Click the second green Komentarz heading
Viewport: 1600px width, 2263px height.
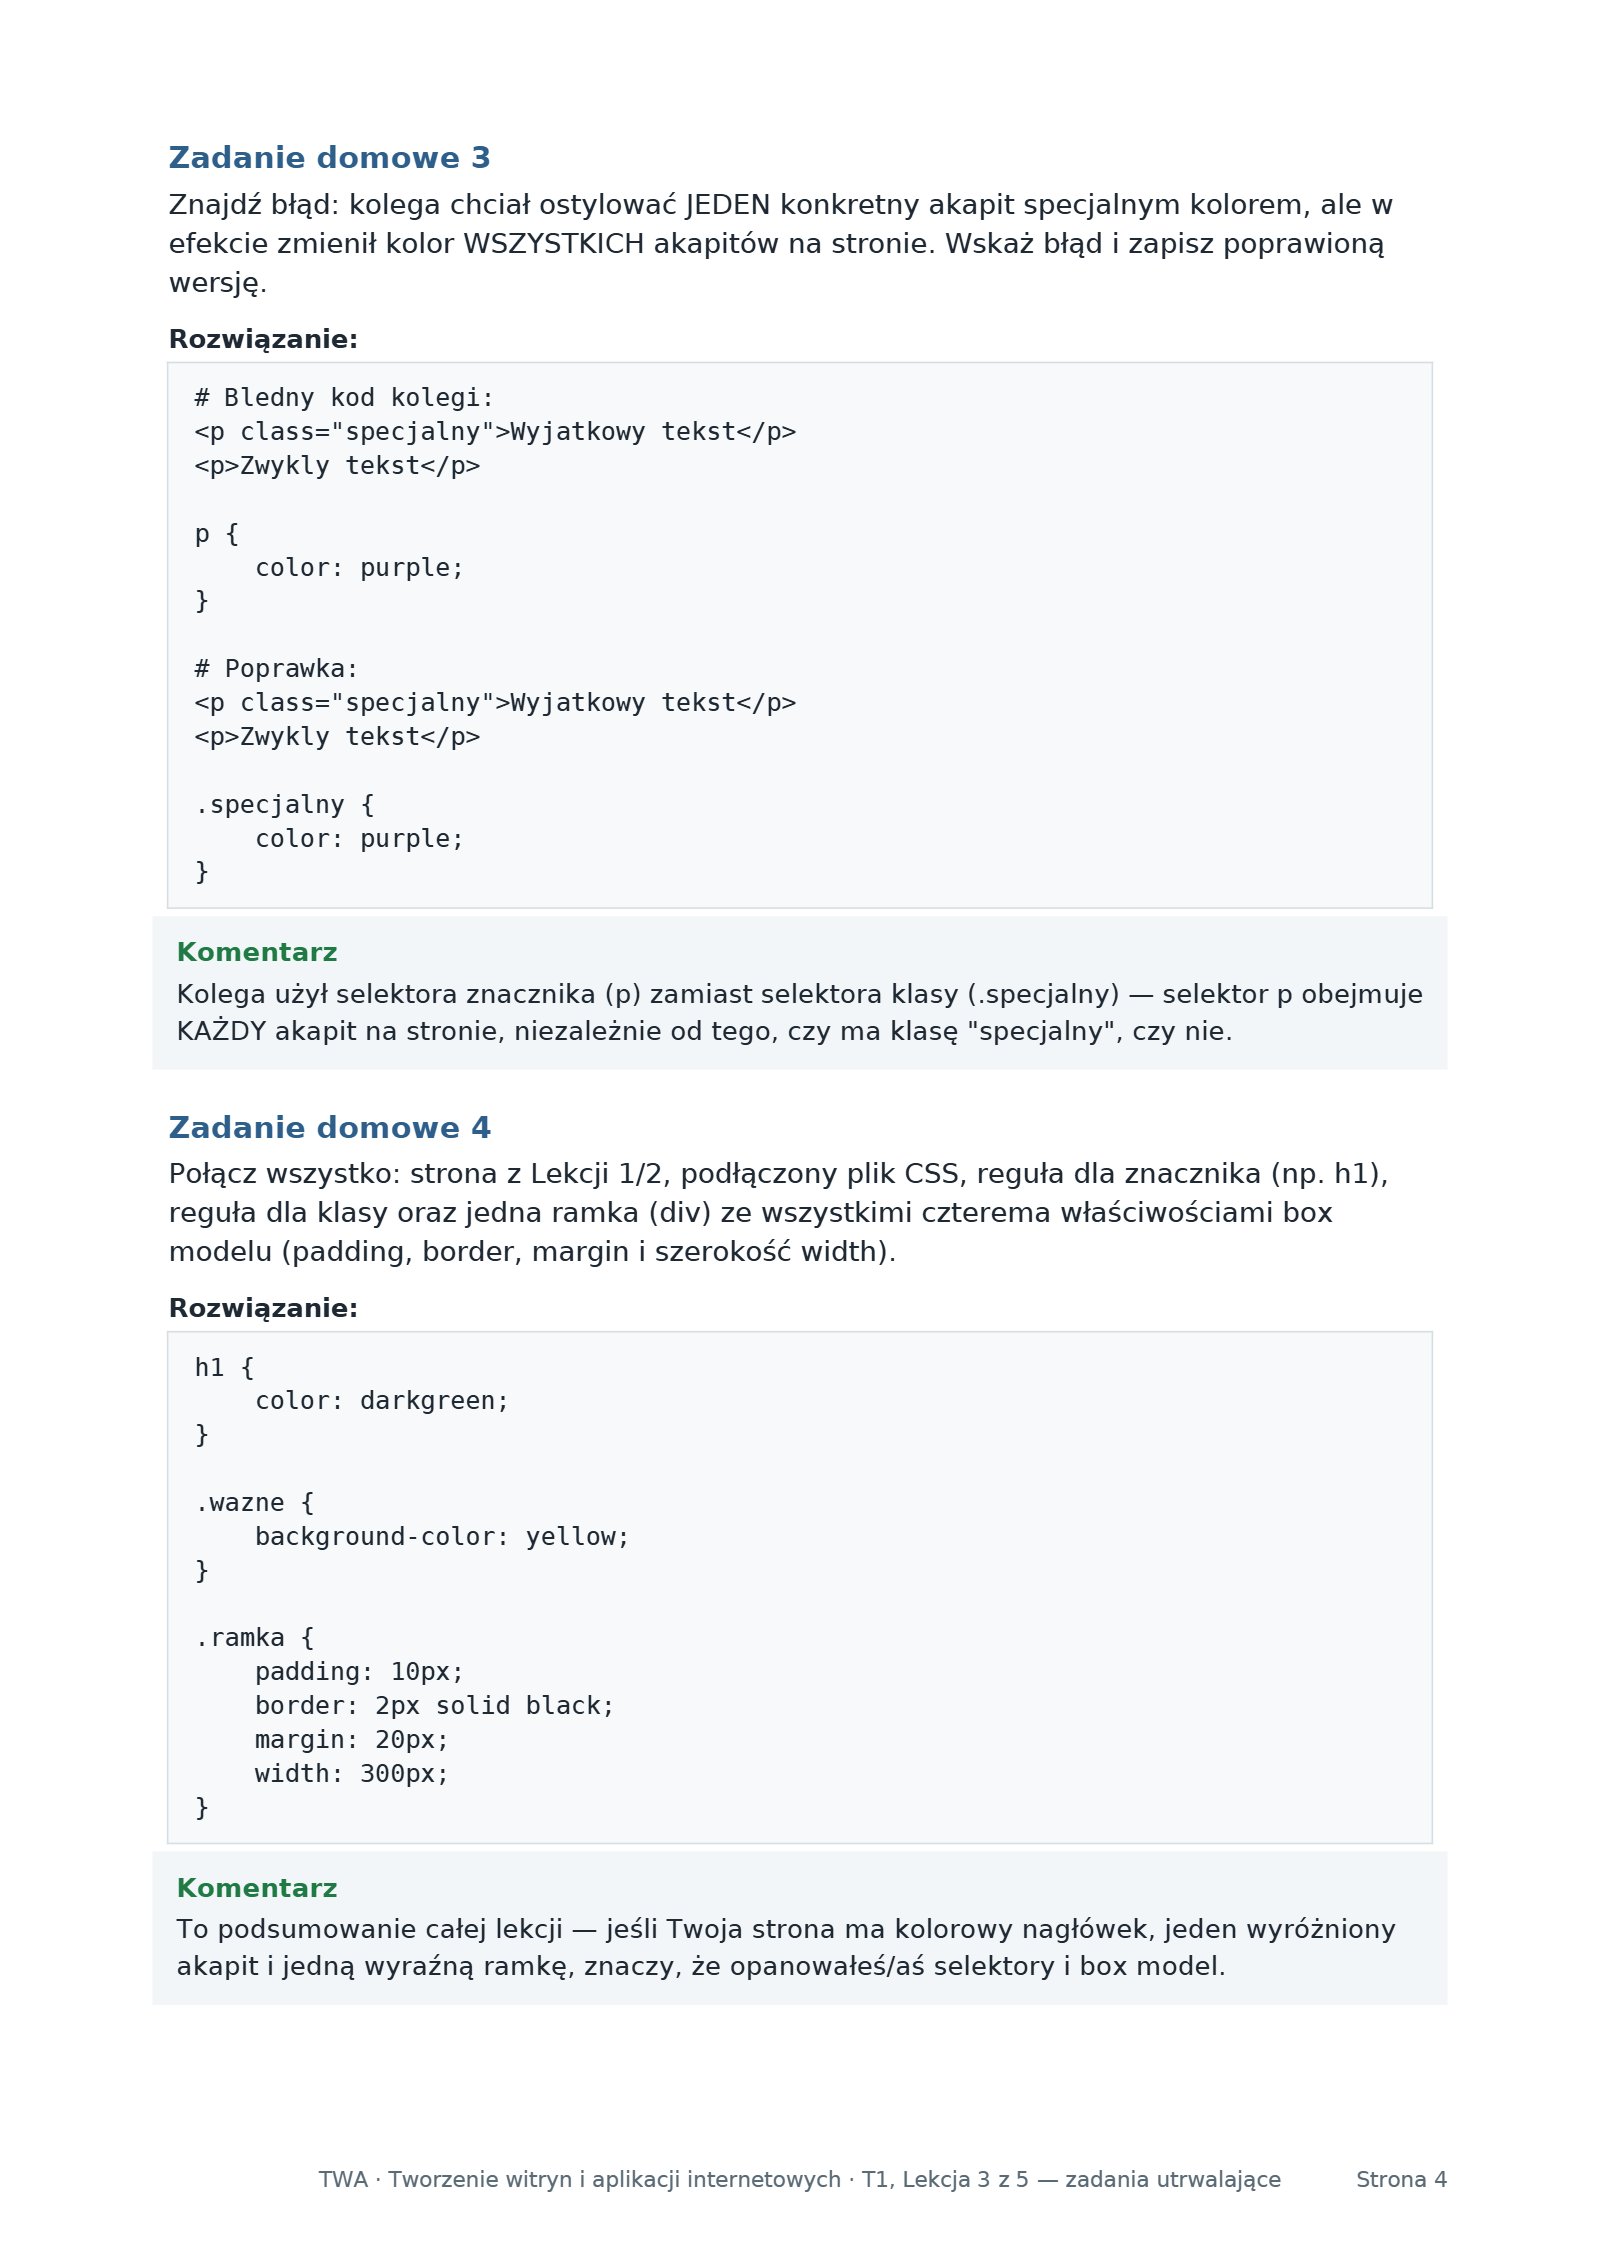point(257,1888)
